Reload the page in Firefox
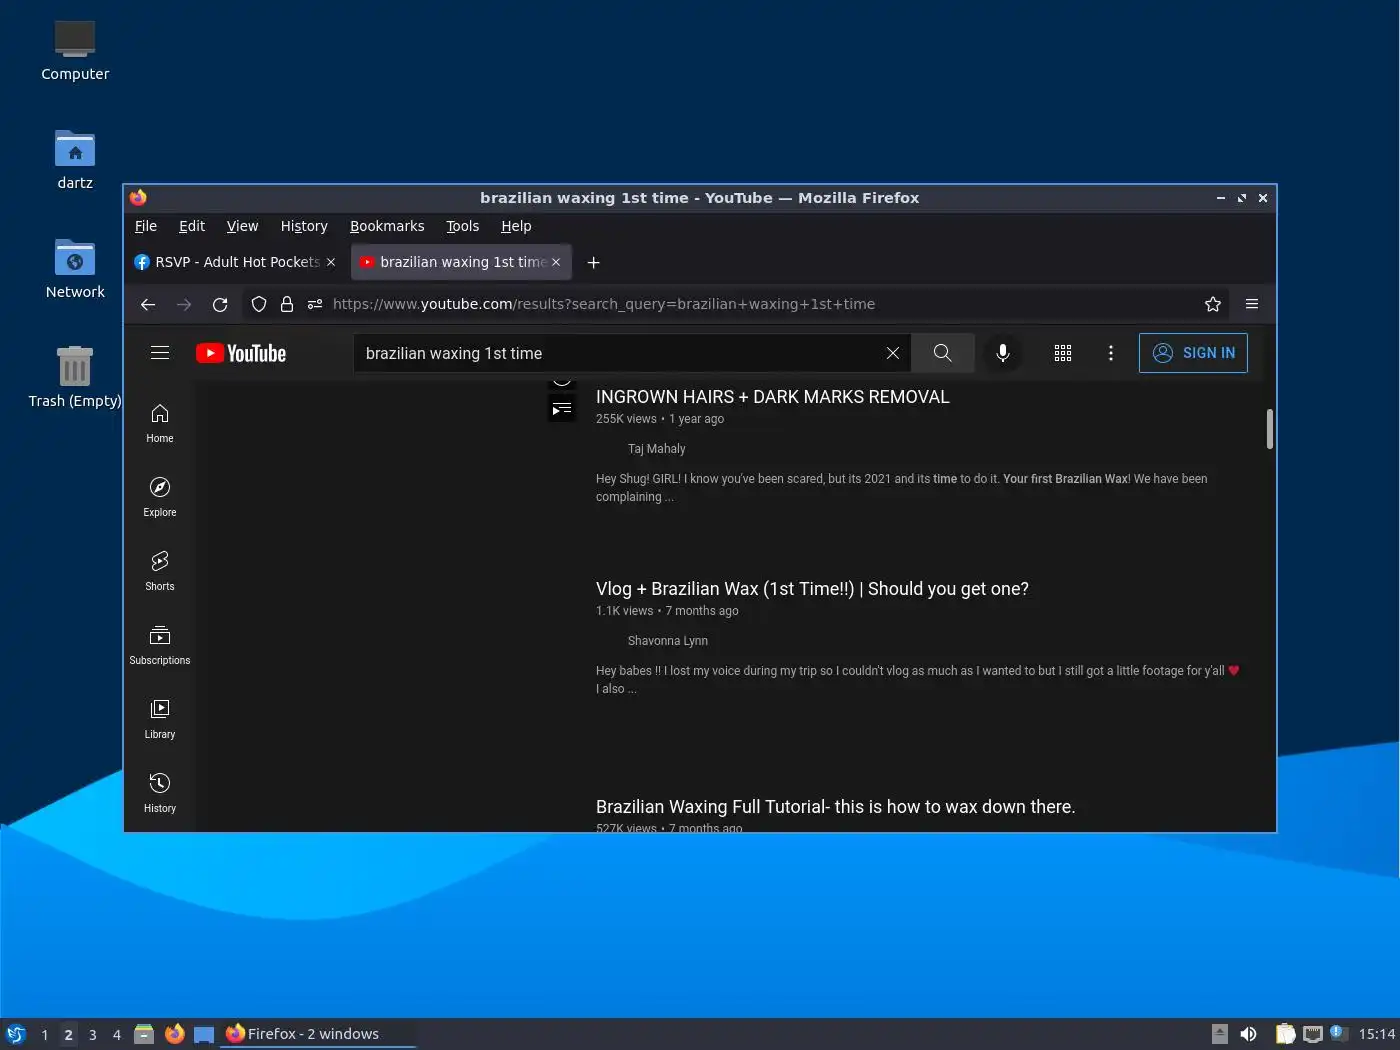The image size is (1400, 1050). click(x=220, y=304)
